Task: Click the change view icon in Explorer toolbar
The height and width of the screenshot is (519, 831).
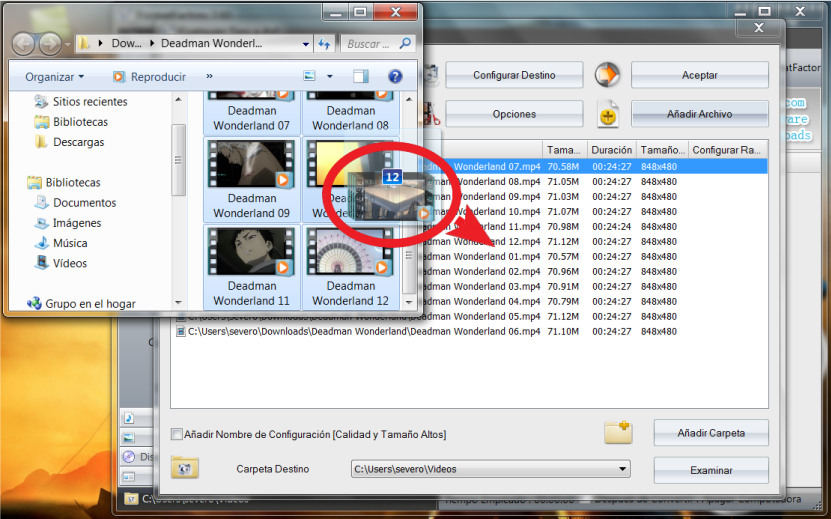Action: point(310,76)
